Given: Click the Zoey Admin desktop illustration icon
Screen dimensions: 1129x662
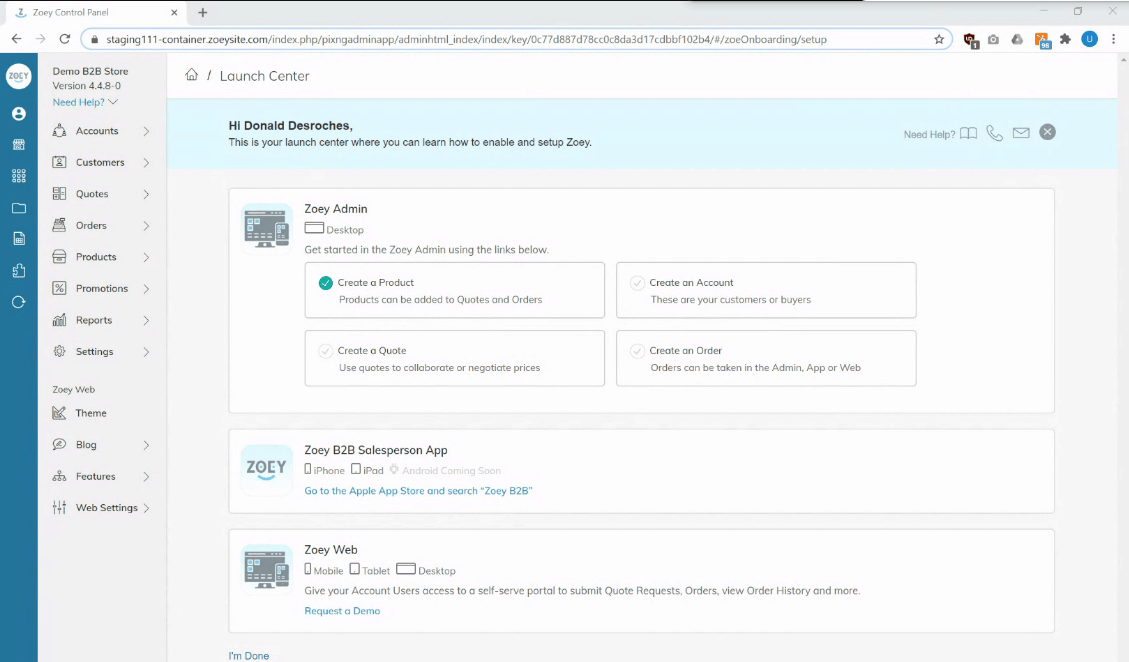Looking at the screenshot, I should point(266,228).
